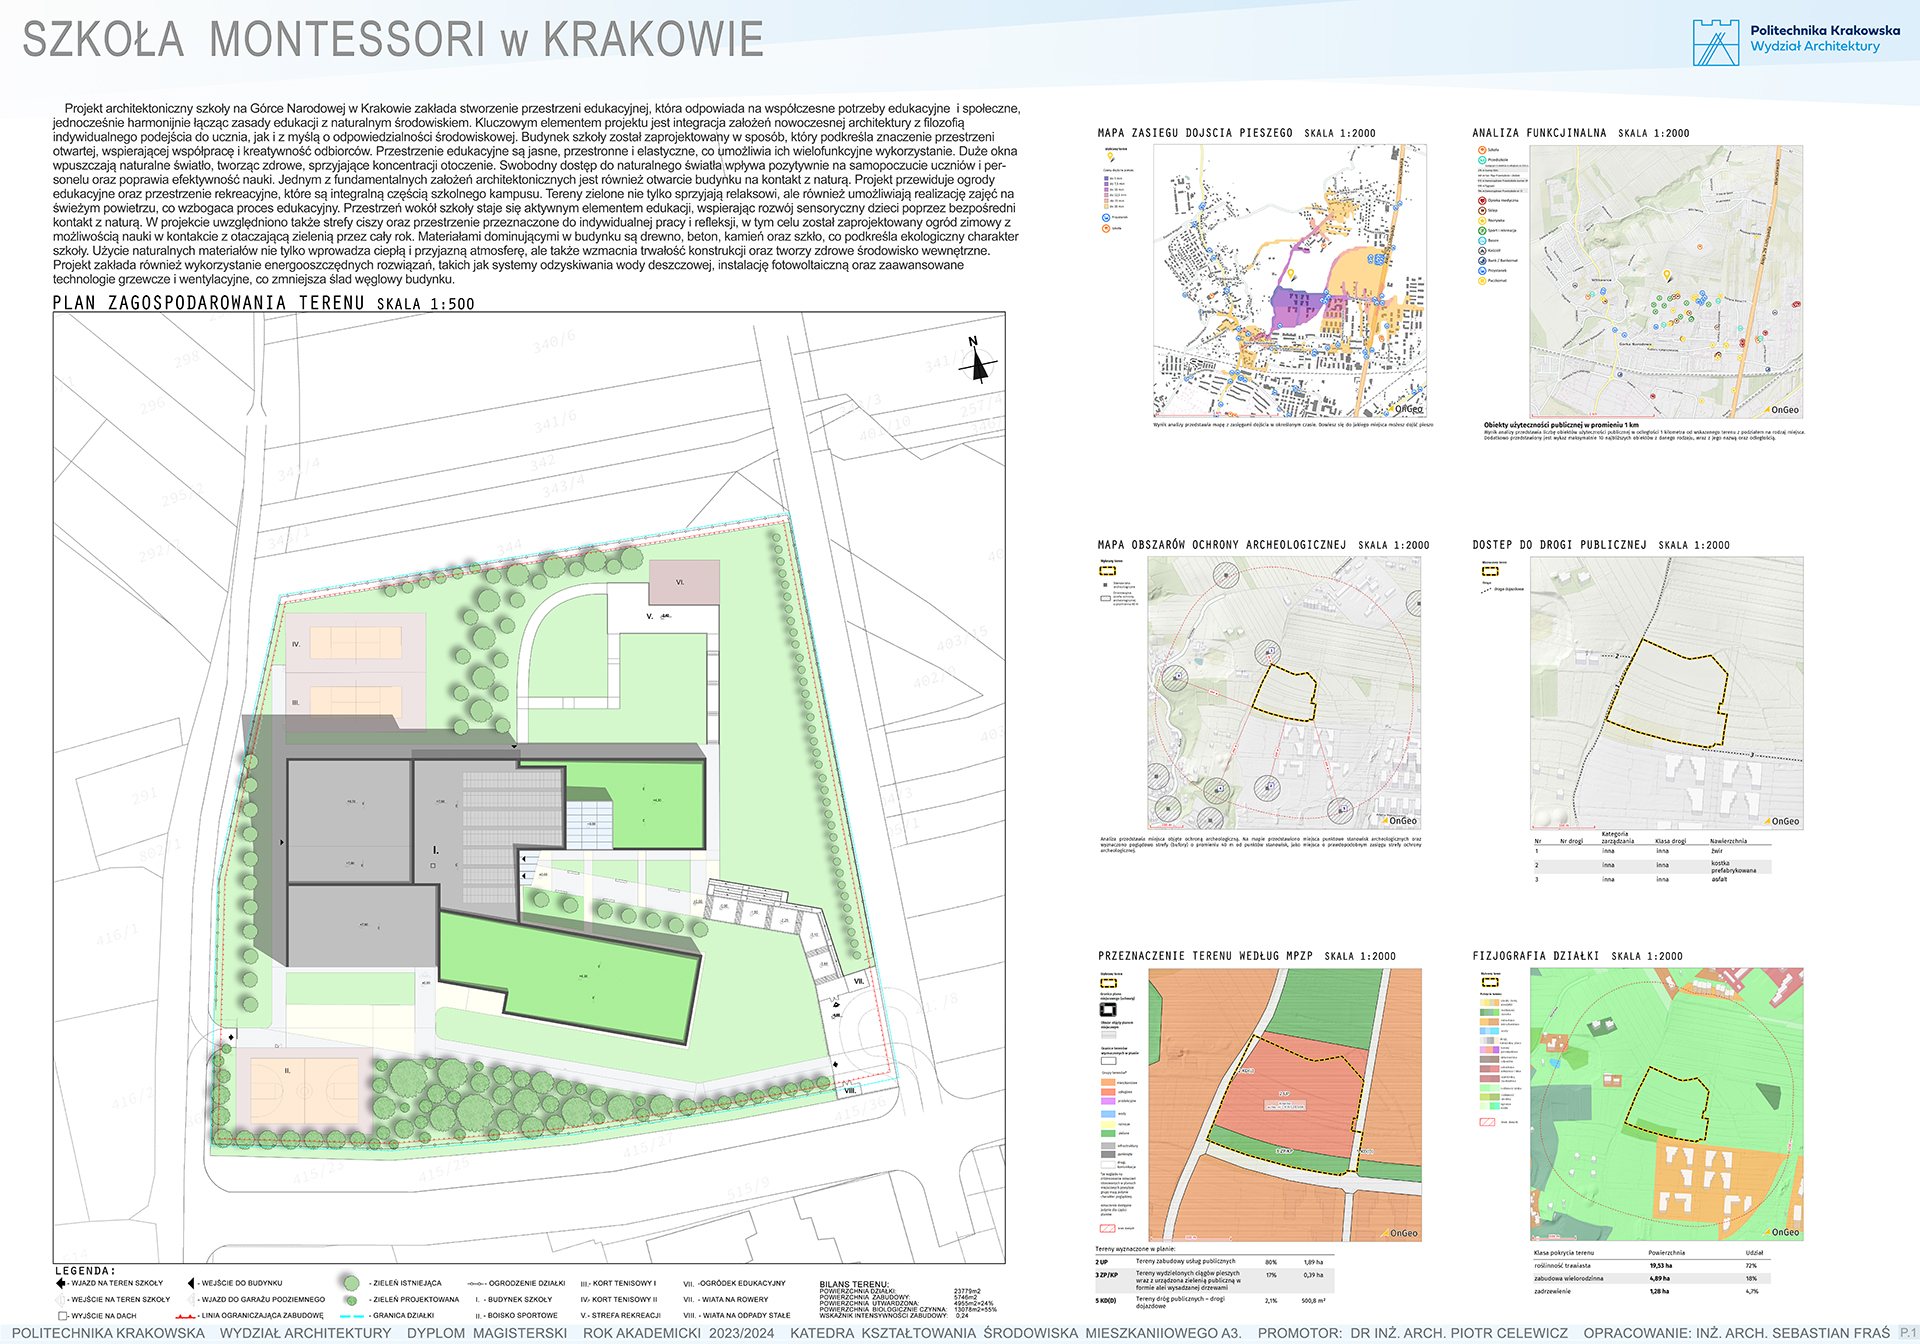Viewport: 1920px width, 1344px height.
Task: Click the Plan zagospodarowania terenu heading
Action: point(209,303)
